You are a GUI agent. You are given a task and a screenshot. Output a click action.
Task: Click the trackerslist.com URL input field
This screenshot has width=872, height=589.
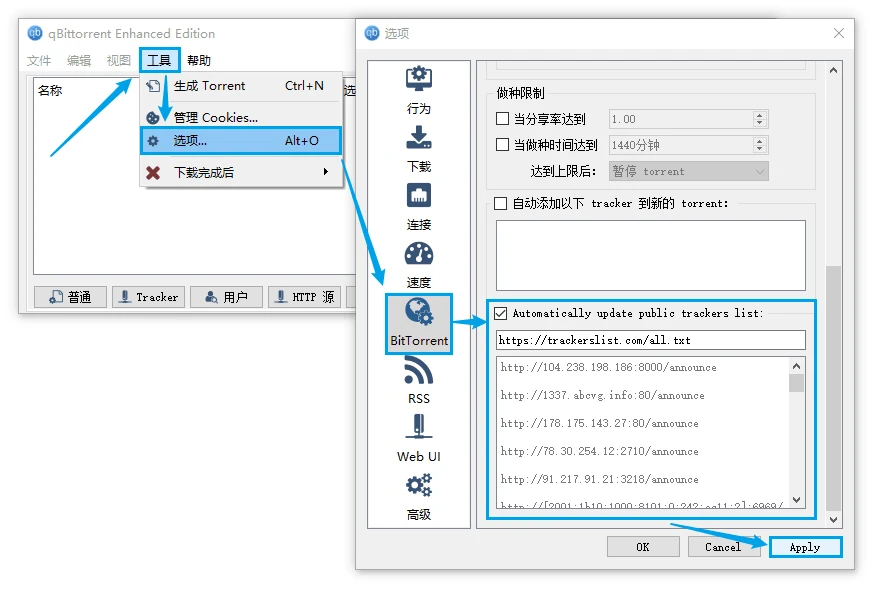pyautogui.click(x=650, y=340)
